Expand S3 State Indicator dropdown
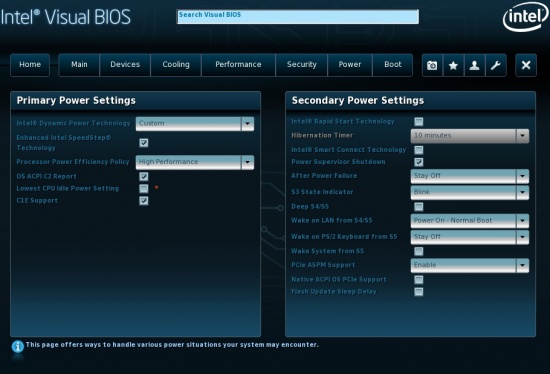The height and width of the screenshot is (374, 550). 470,192
